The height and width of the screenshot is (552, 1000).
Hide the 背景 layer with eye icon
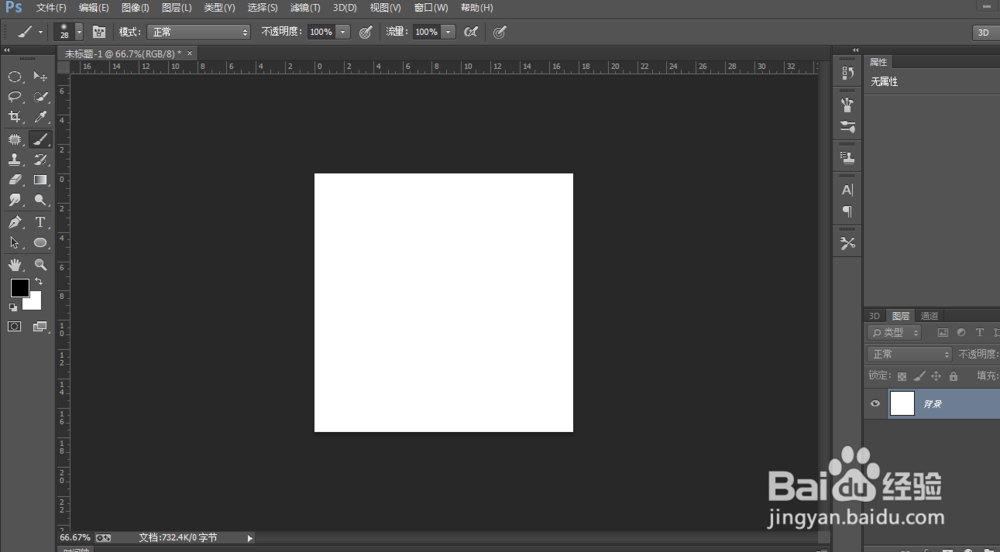pyautogui.click(x=875, y=403)
